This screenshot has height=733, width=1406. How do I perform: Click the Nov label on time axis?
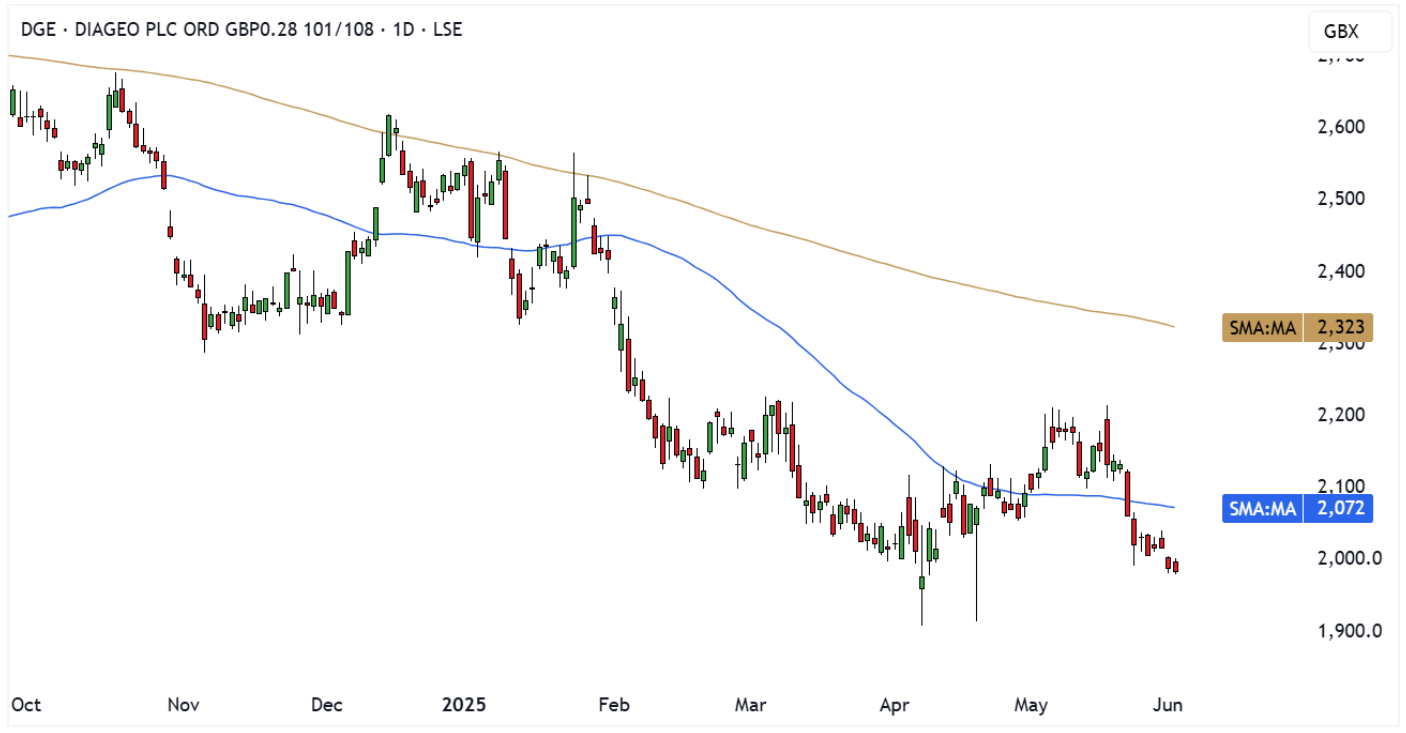pos(183,705)
